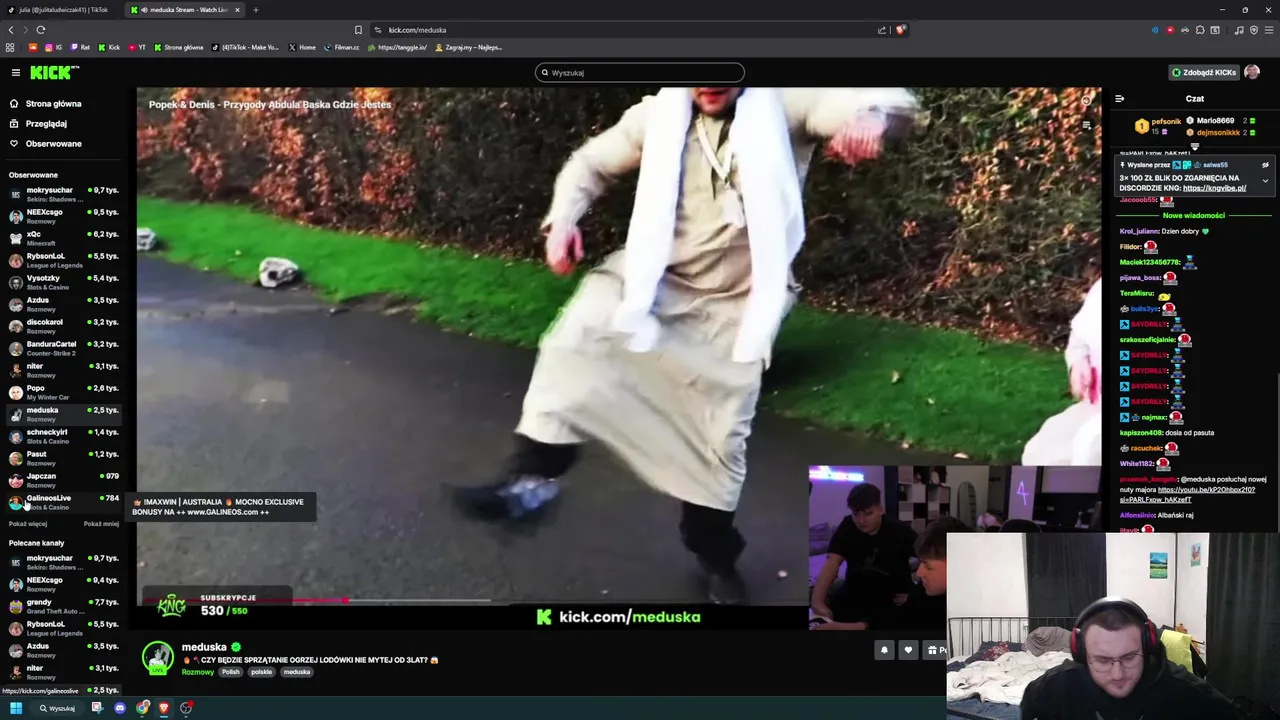Viewport: 1280px width, 720px height.
Task: Open browser extensions puzzle icon
Action: tap(1199, 30)
